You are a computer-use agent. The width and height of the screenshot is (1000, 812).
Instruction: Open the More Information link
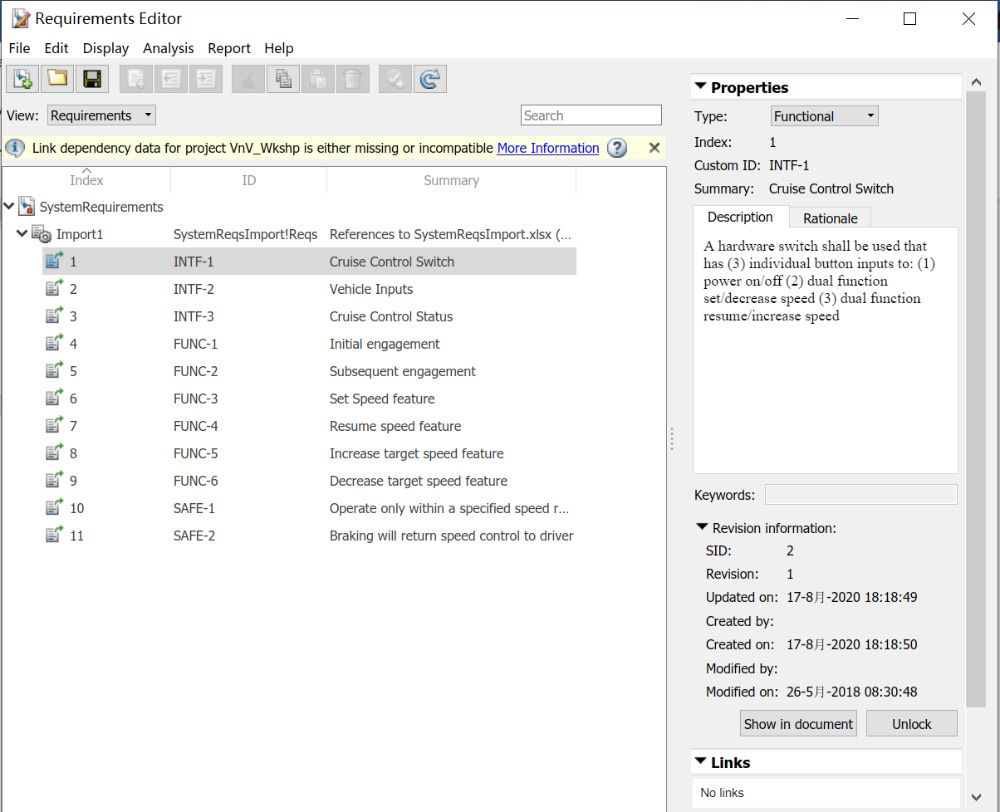coord(548,148)
